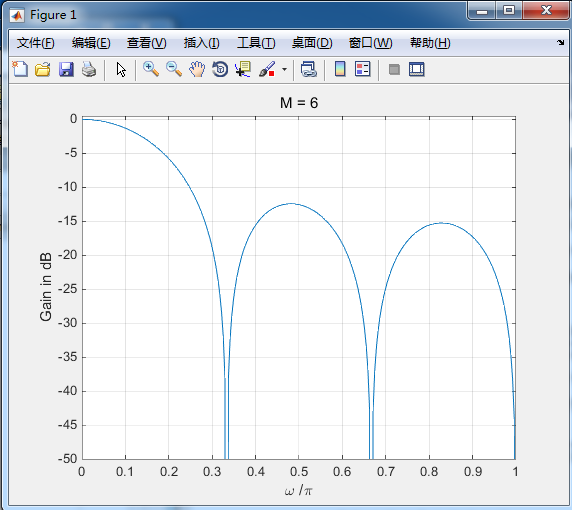Enable the Data Cursor tool
Screen dimensions: 572x510
pyautogui.click(x=243, y=69)
